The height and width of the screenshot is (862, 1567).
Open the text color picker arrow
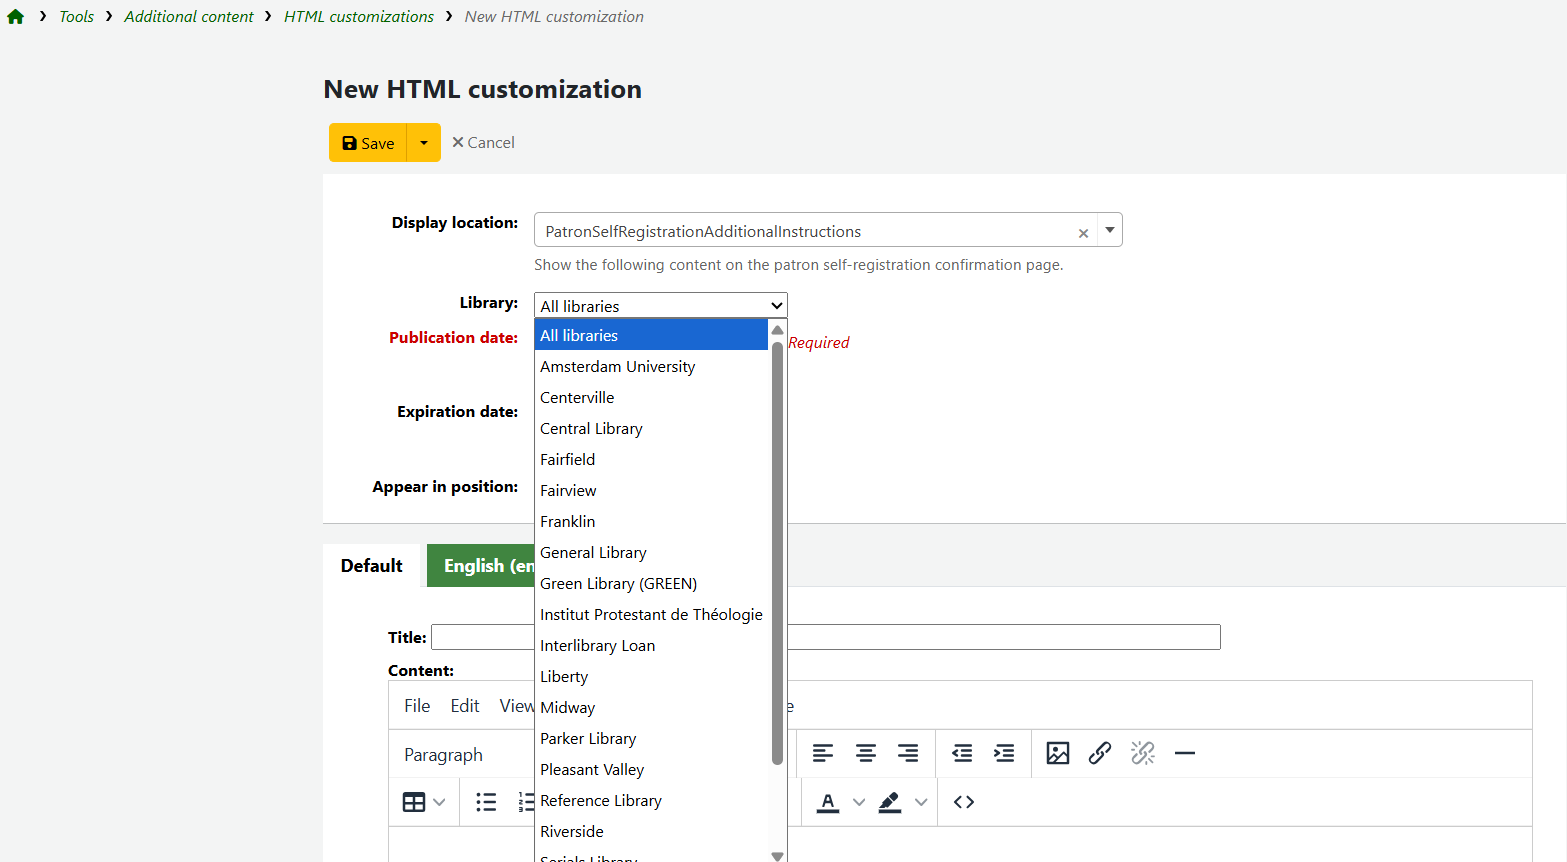(858, 802)
